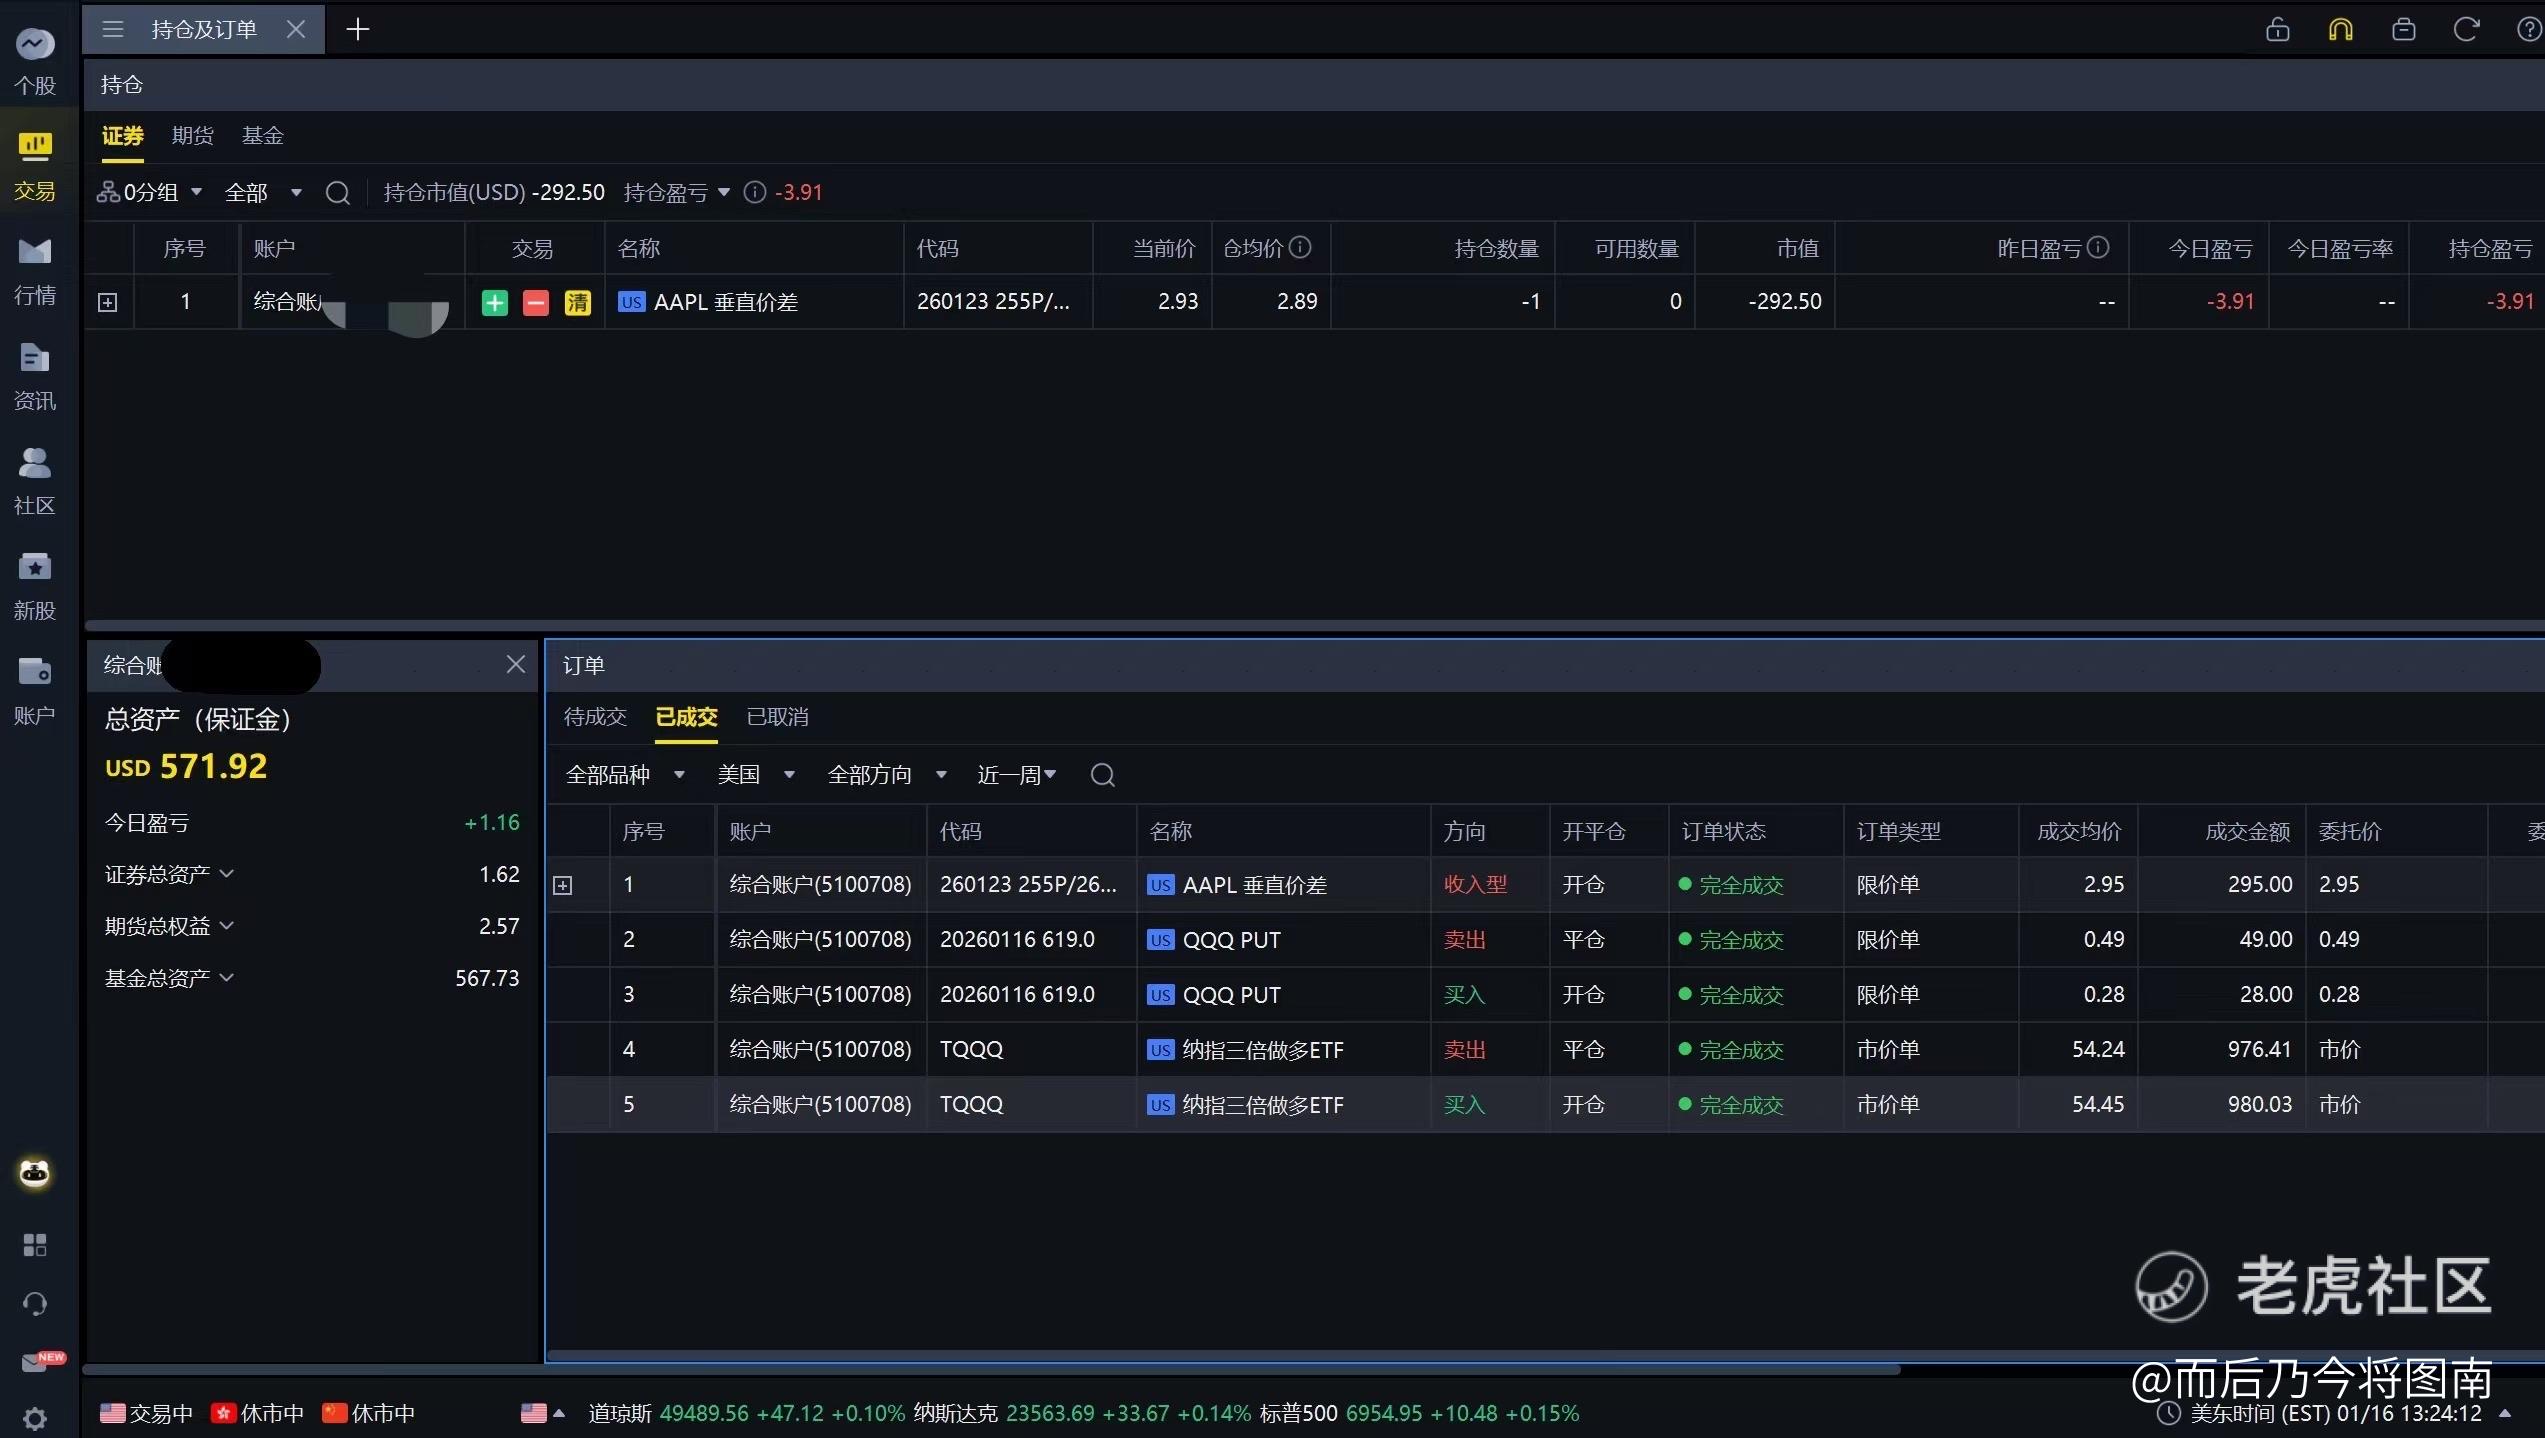The height and width of the screenshot is (1438, 2545).
Task: Switch to the 已取消 orders tab
Action: tap(777, 717)
